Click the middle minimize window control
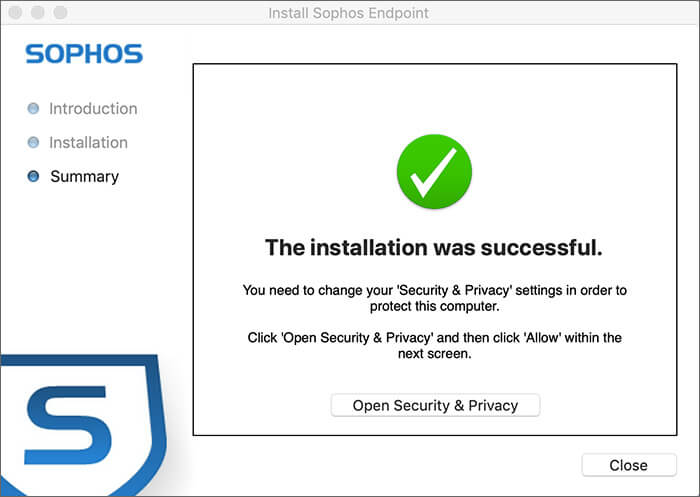700x497 pixels. point(38,13)
